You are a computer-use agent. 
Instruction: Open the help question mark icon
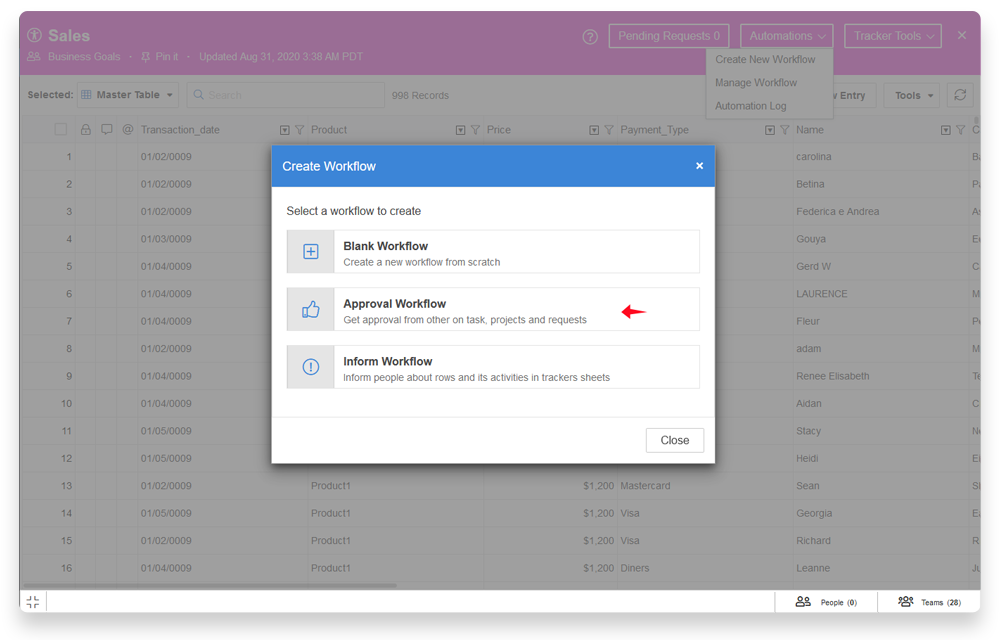point(590,37)
